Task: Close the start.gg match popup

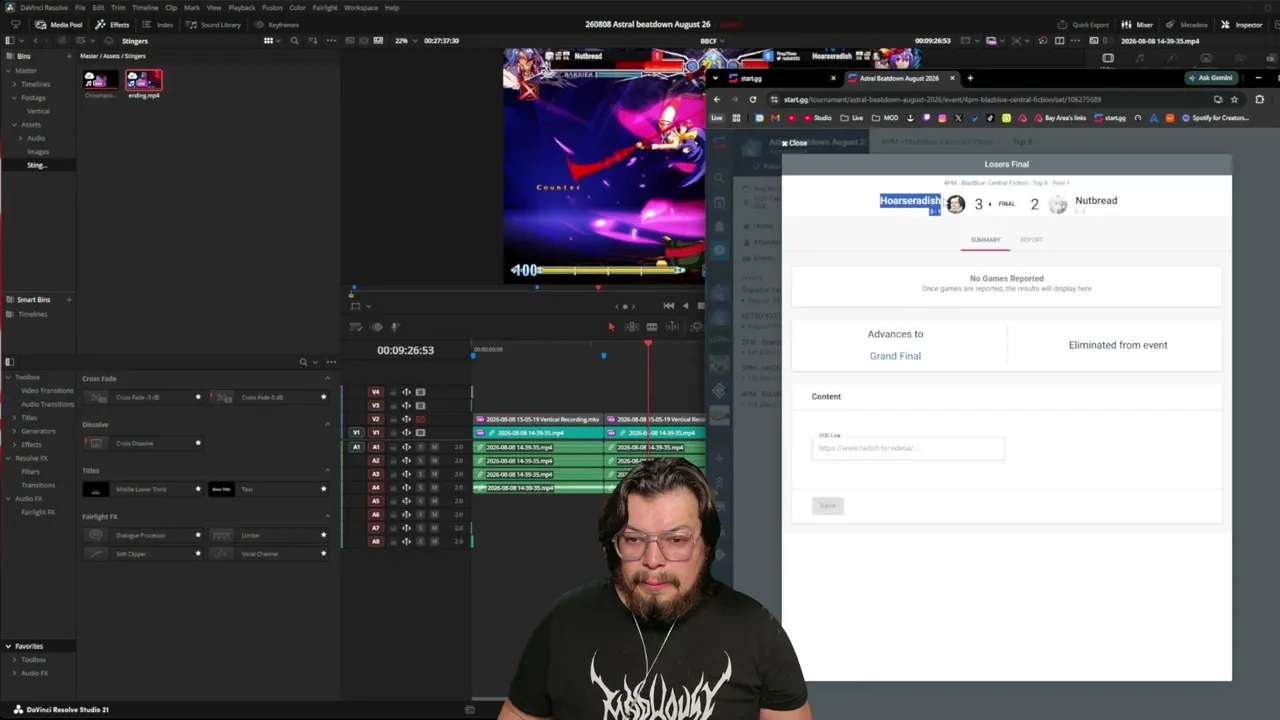Action: point(794,143)
